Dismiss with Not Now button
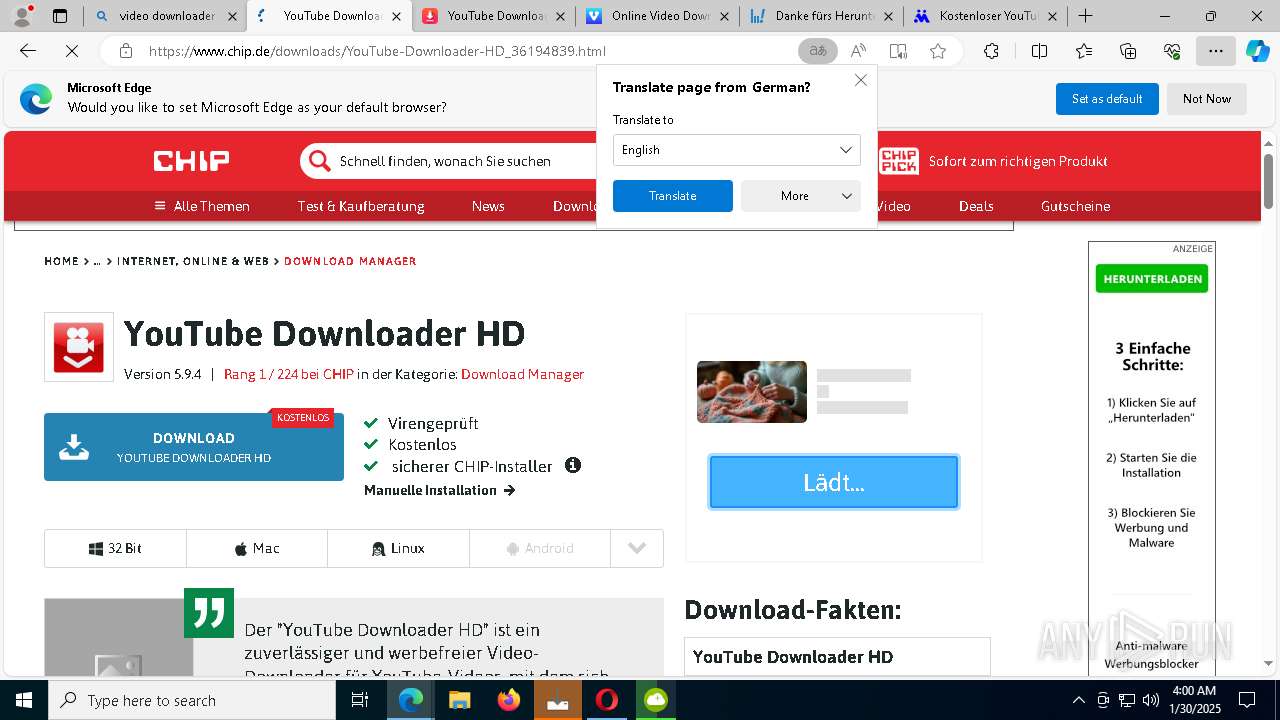Screen dimensions: 1280x720 pyautogui.click(x=1207, y=99)
